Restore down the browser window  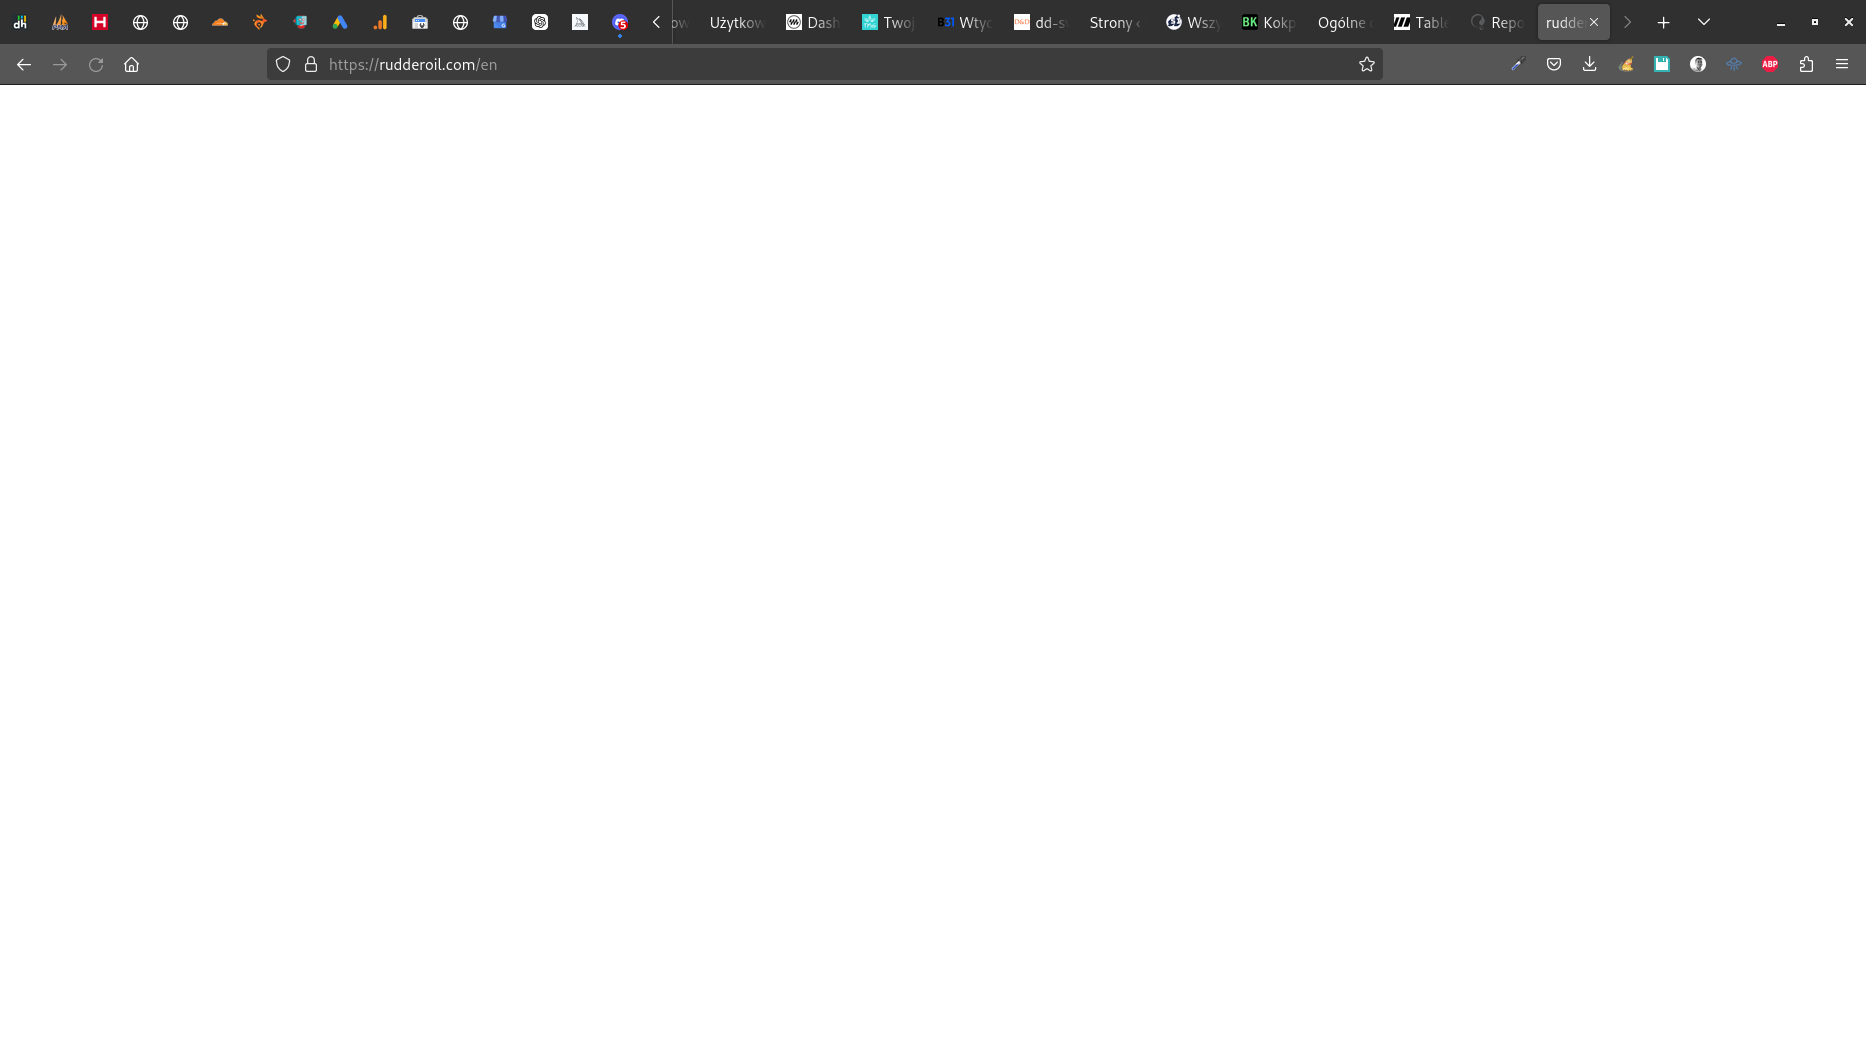(x=1815, y=22)
